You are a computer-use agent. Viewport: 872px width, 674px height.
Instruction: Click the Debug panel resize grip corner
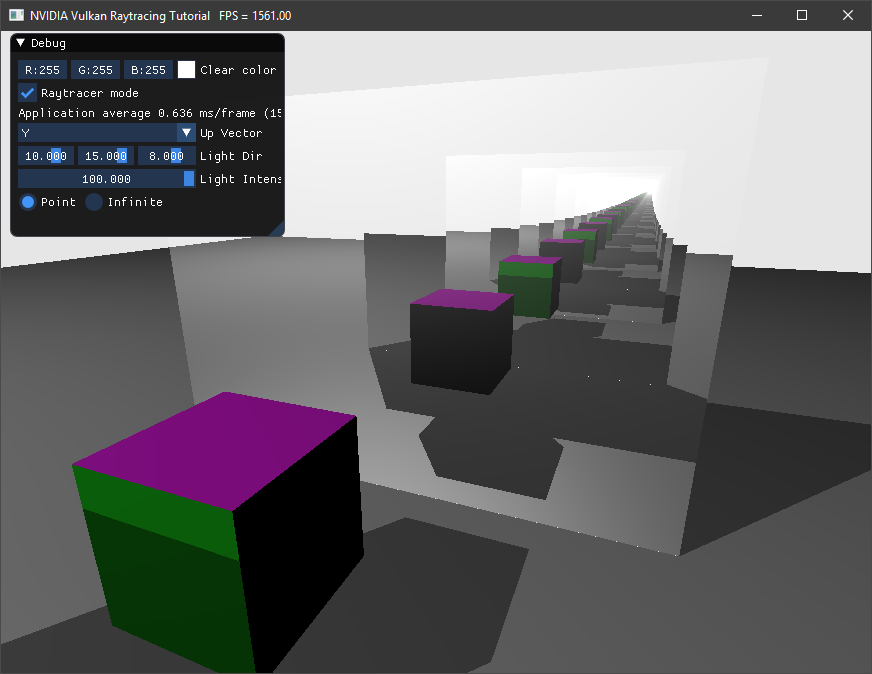click(278, 231)
